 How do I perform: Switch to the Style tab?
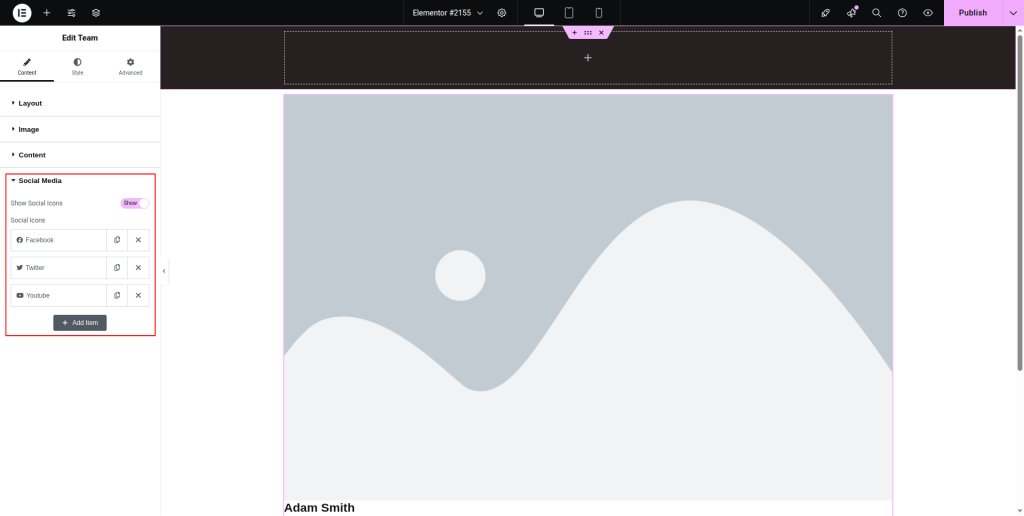pyautogui.click(x=78, y=67)
